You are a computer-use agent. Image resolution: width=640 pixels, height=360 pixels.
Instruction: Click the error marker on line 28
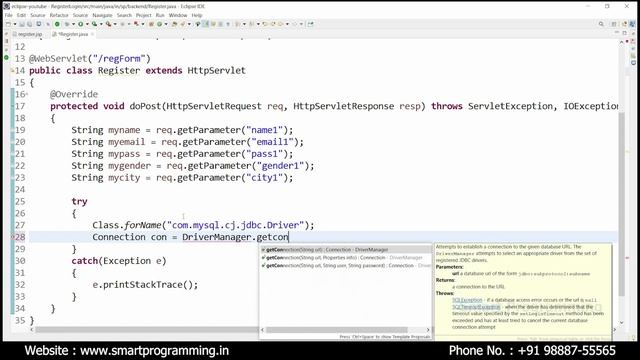coord(13,237)
